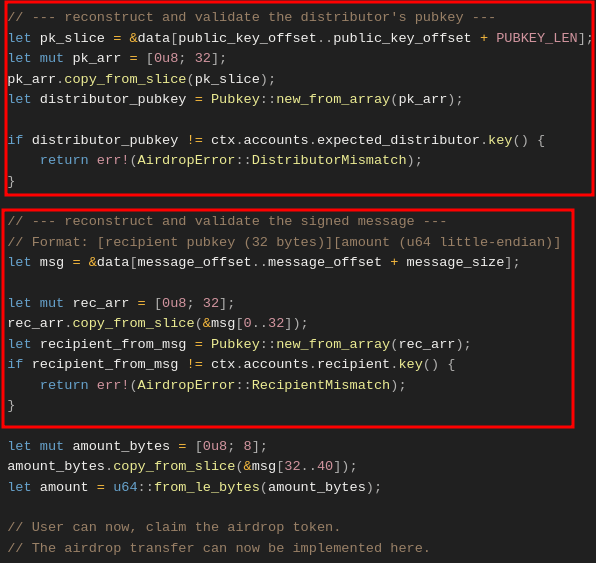Click line "let msg = &data[message_offset.."
Viewport: 596px width, 563px height.
[x=263, y=262]
